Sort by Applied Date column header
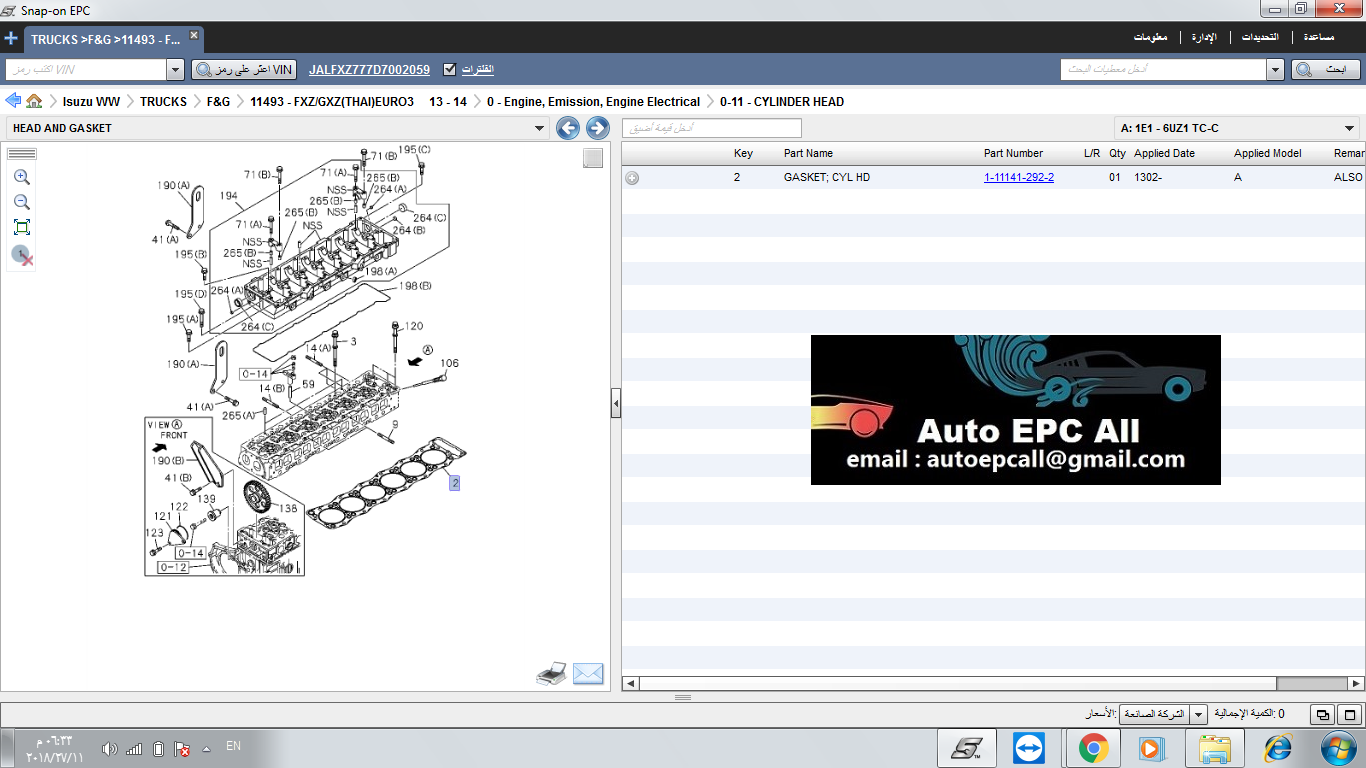The image size is (1366, 768). pos(1164,153)
